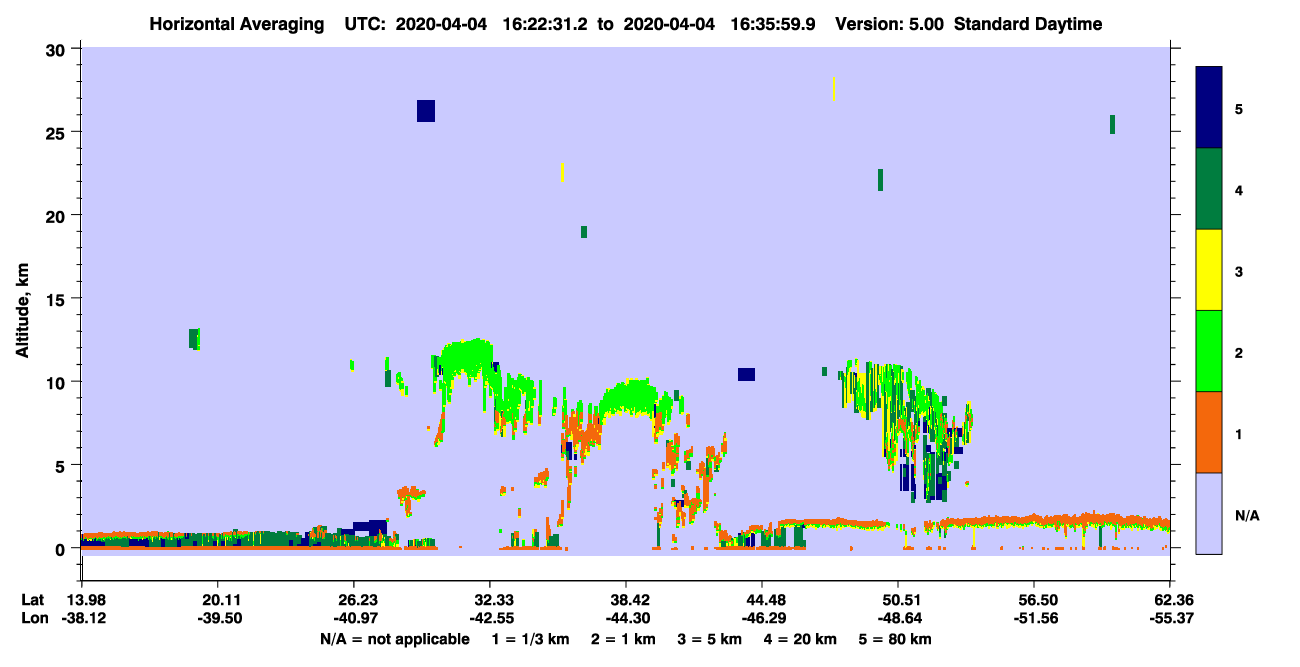Click the lavender N/A colorbar segment

[x=1209, y=513]
